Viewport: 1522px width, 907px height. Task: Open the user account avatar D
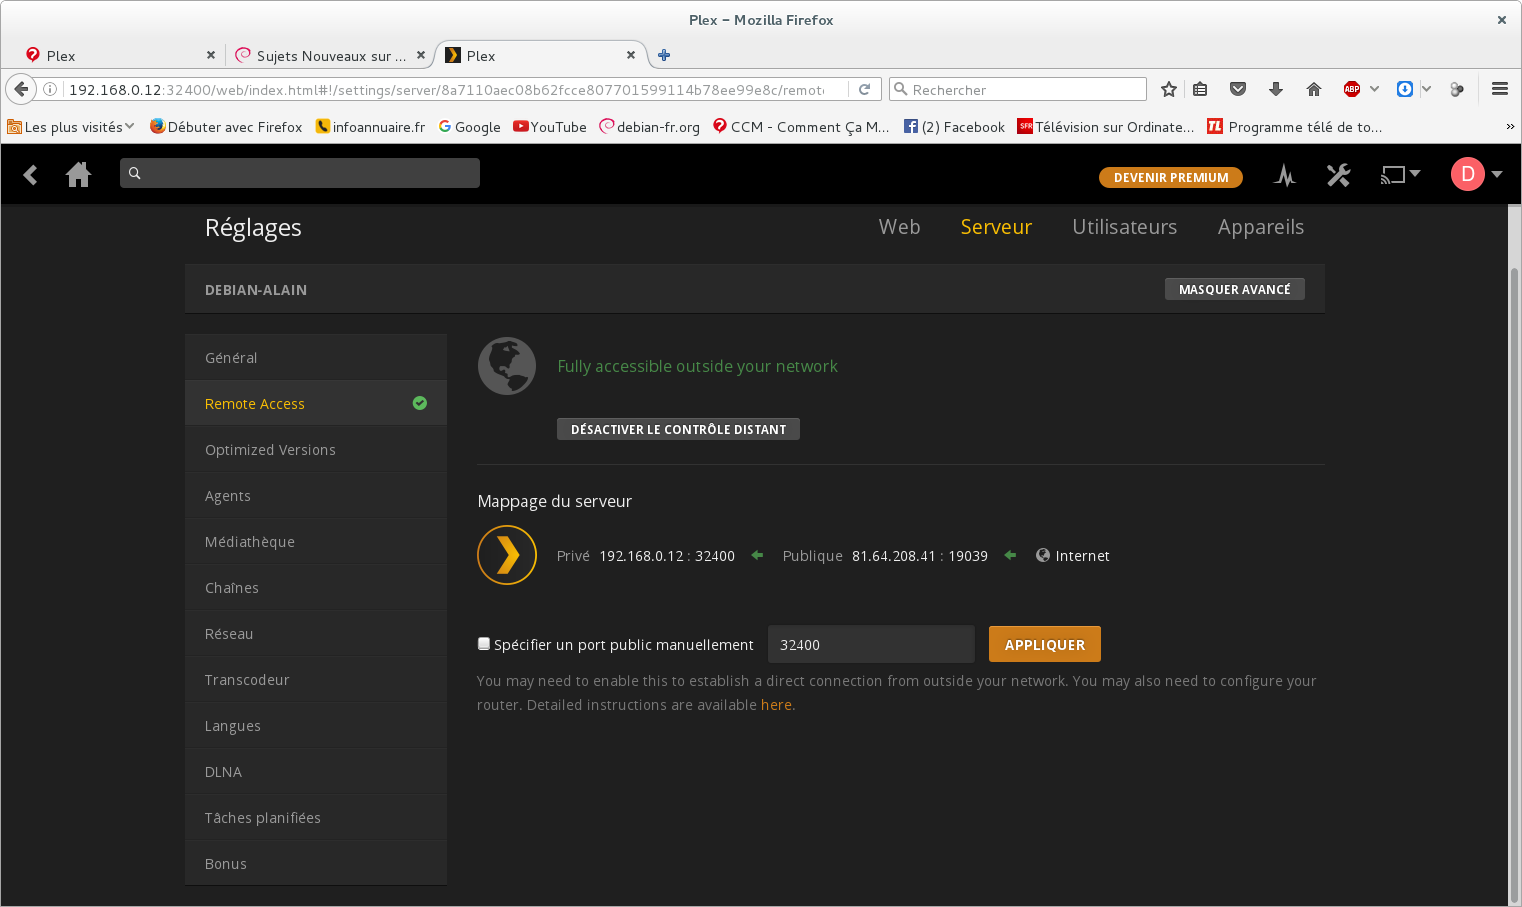tap(1467, 174)
